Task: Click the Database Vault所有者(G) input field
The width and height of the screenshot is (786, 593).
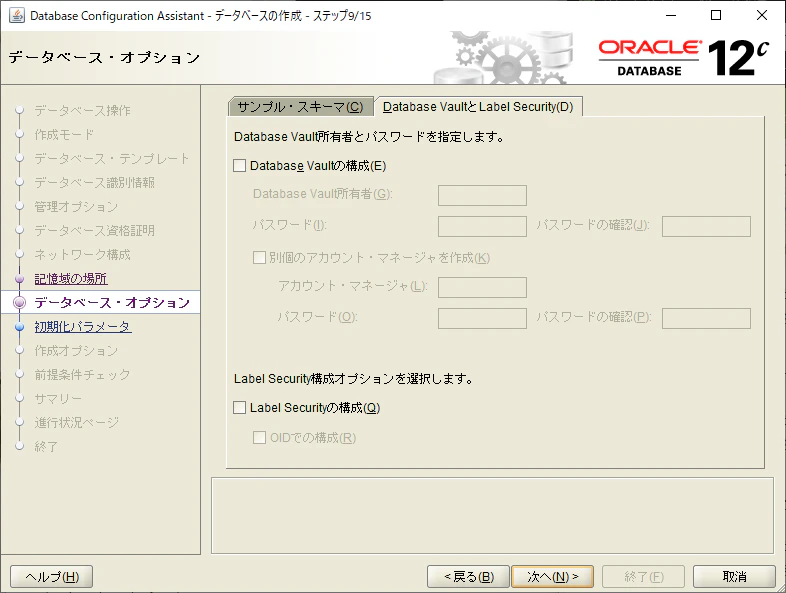Action: tap(482, 195)
